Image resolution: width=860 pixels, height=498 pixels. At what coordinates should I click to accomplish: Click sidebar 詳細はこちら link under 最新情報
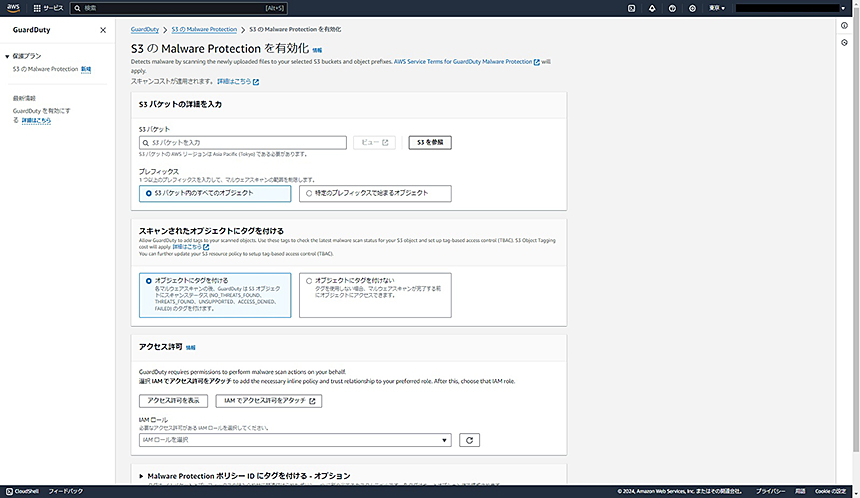pyautogui.click(x=36, y=120)
